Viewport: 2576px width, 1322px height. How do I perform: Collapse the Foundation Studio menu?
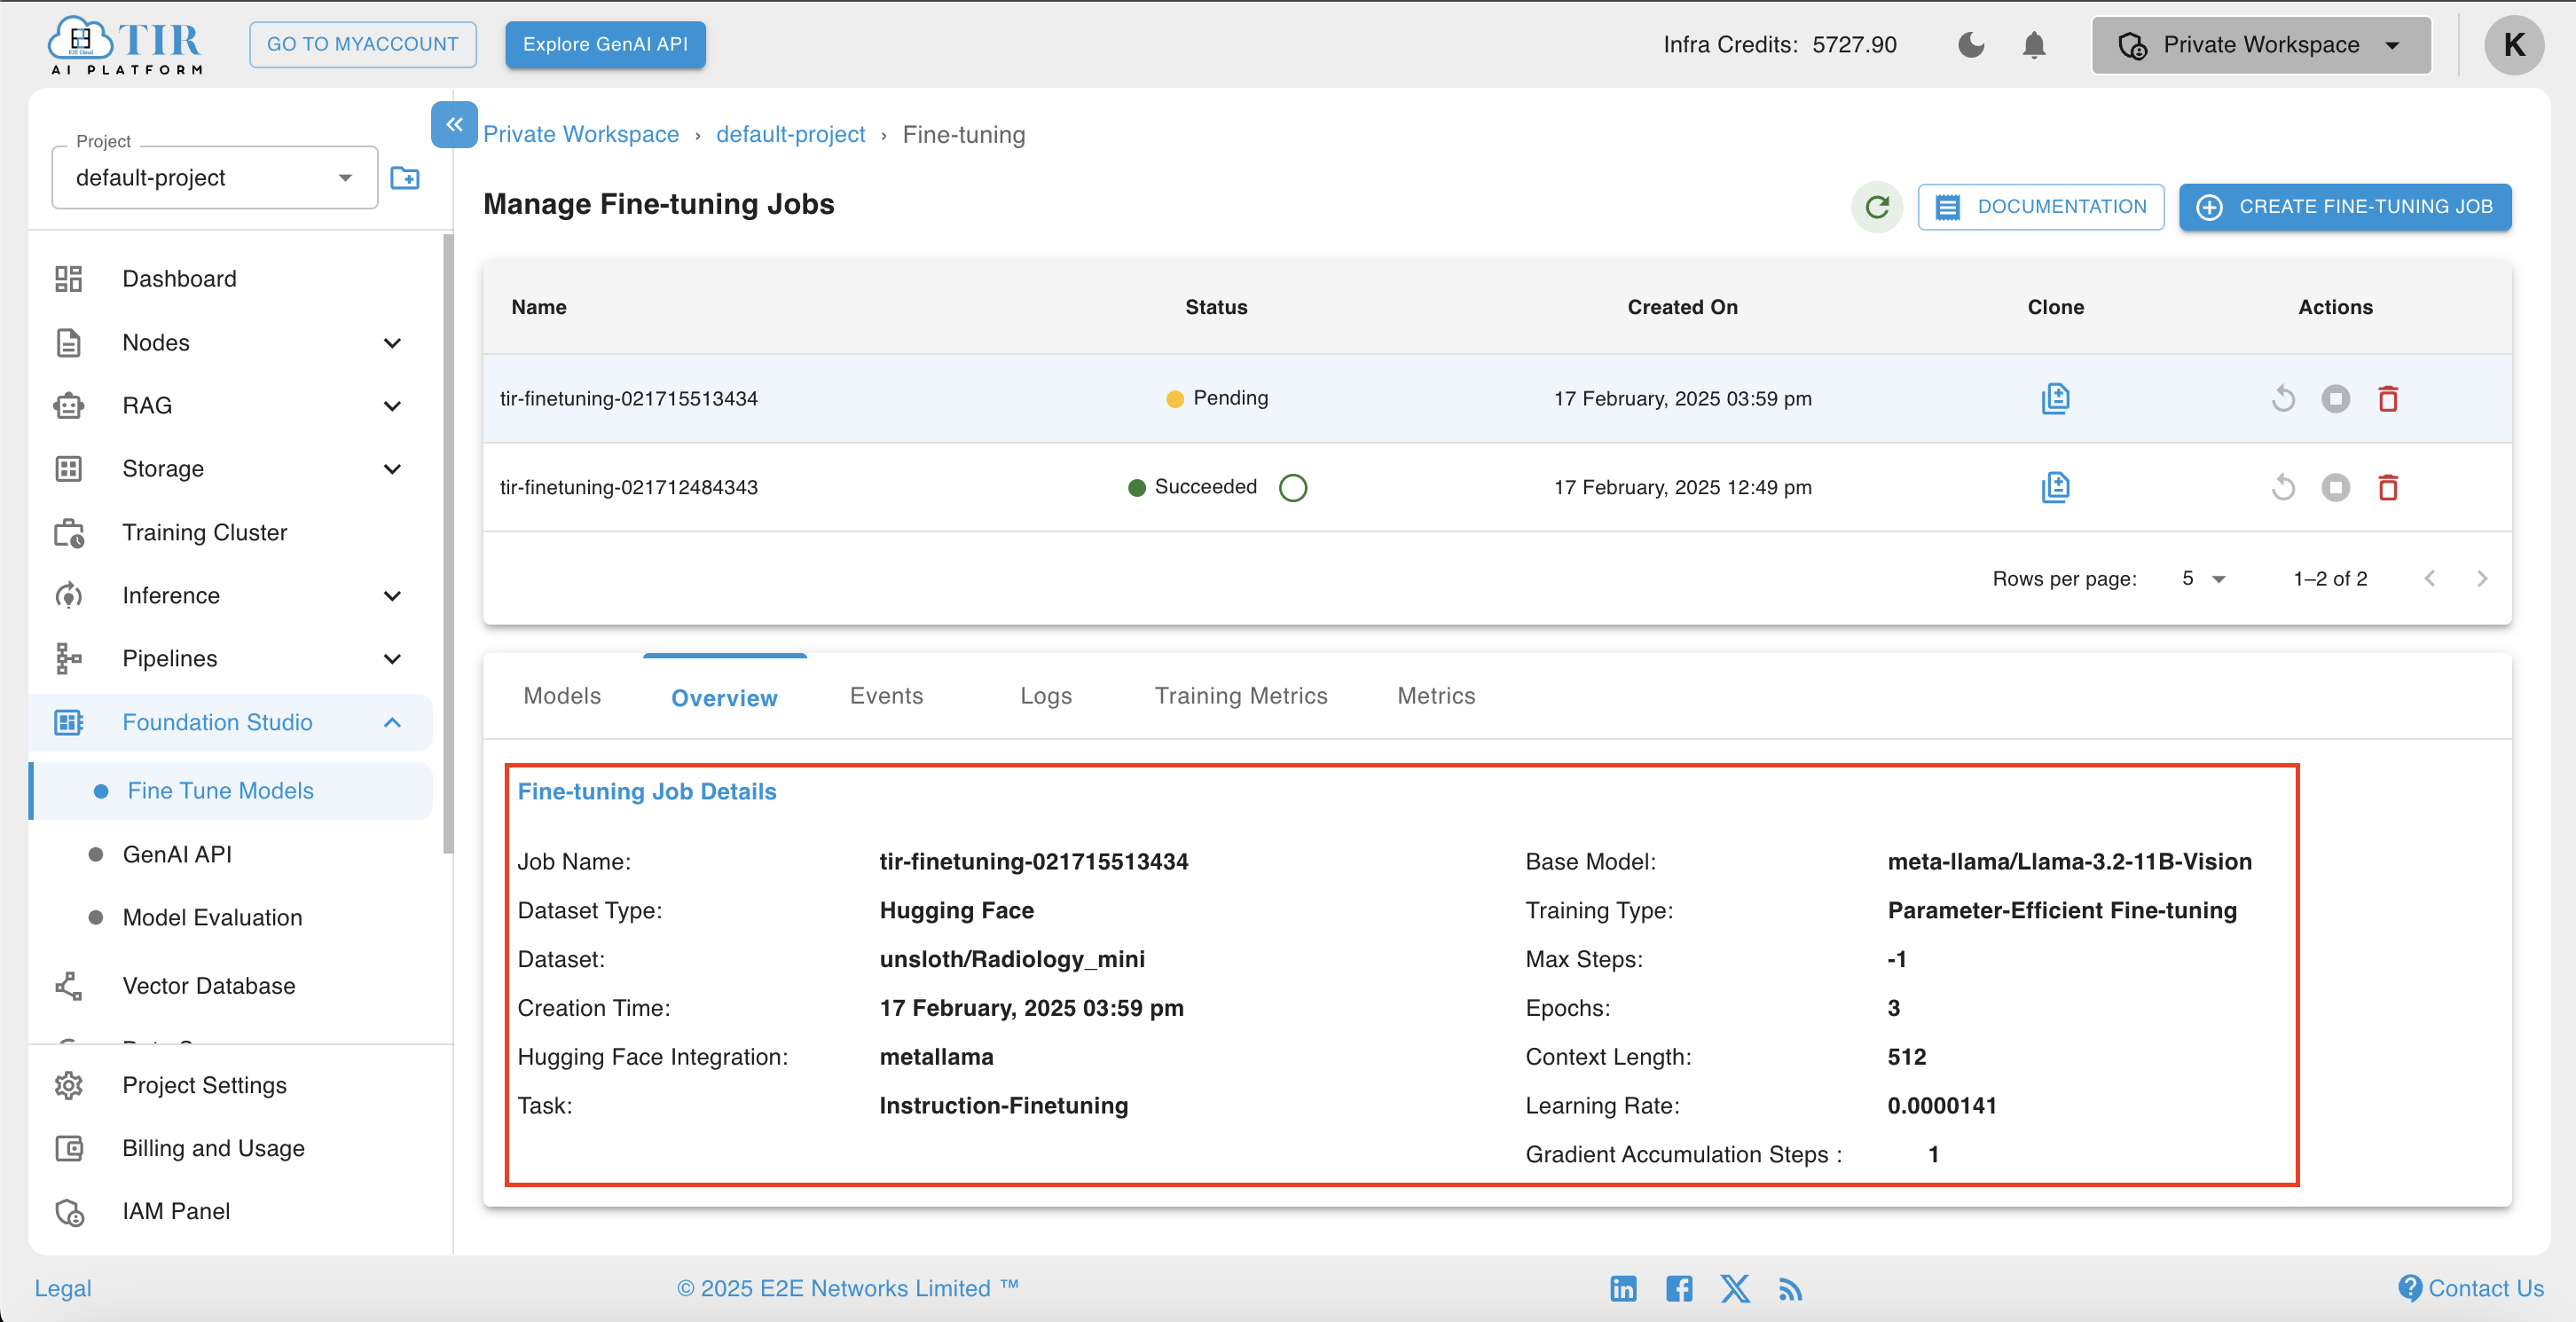[x=230, y=722]
